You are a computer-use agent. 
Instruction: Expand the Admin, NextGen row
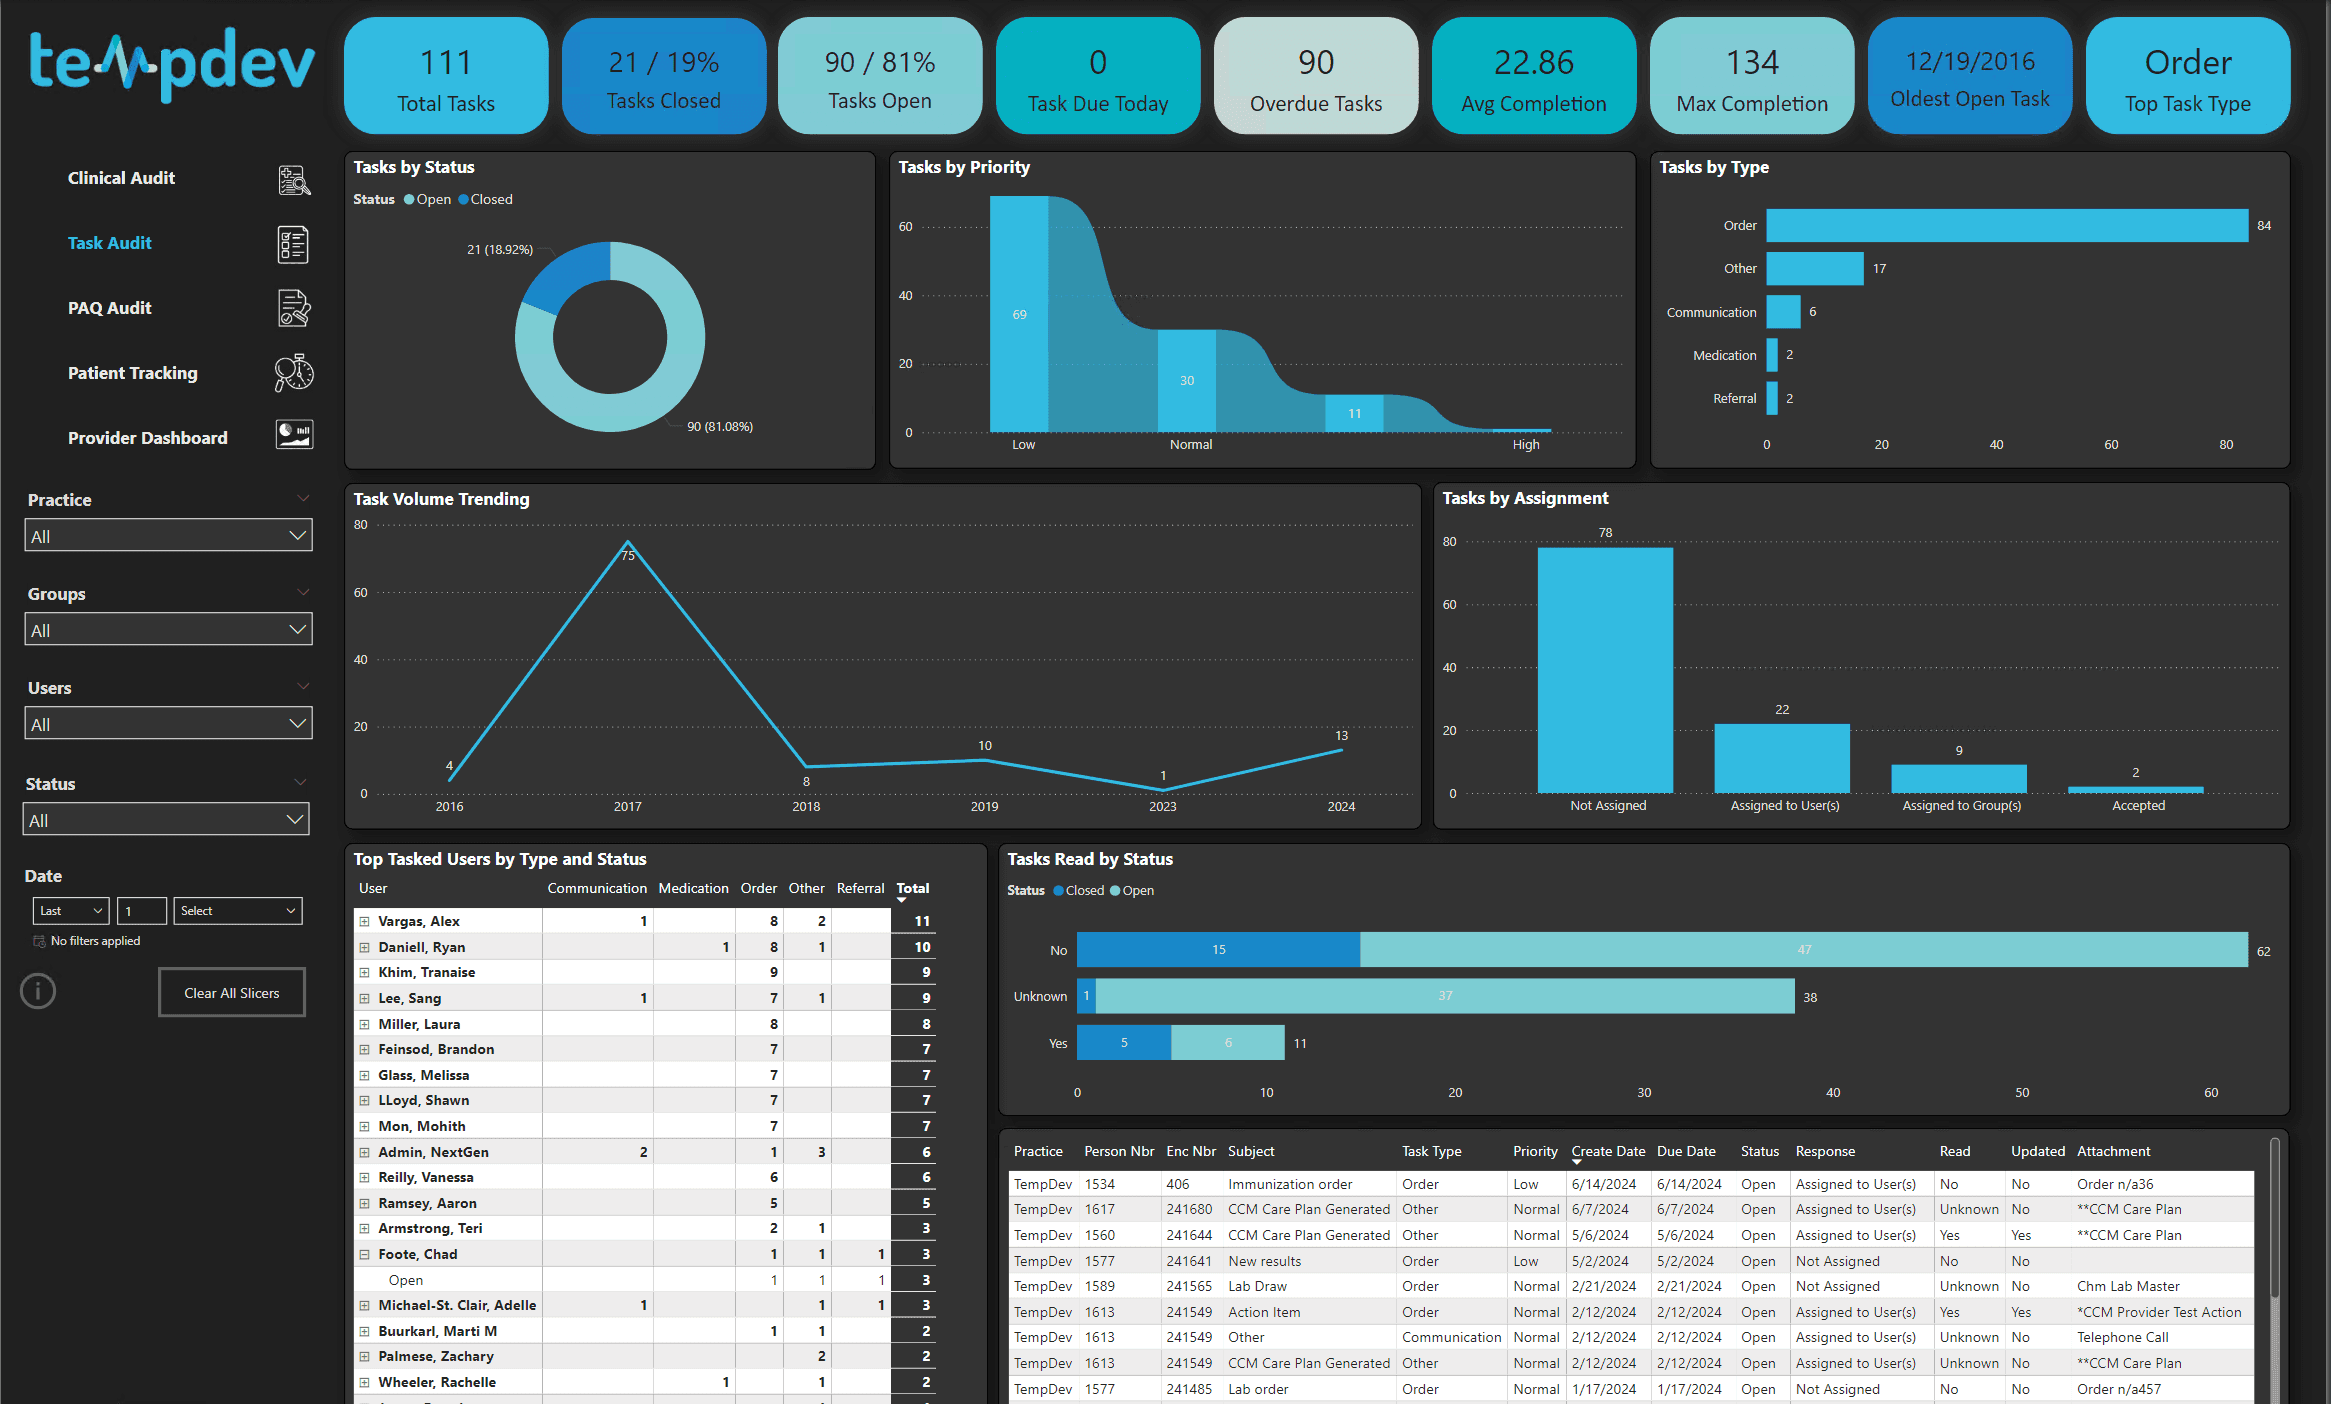(365, 1152)
